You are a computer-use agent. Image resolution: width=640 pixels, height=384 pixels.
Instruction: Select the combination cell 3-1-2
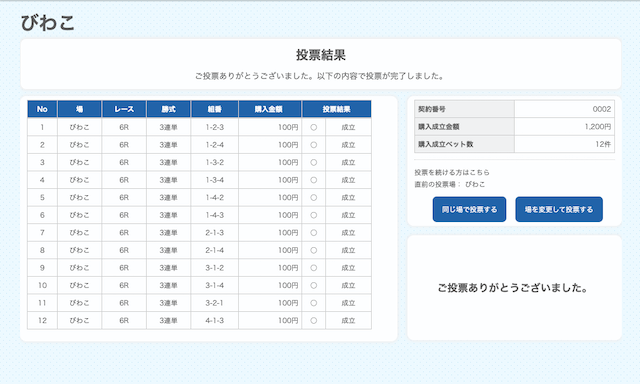pyautogui.click(x=215, y=268)
